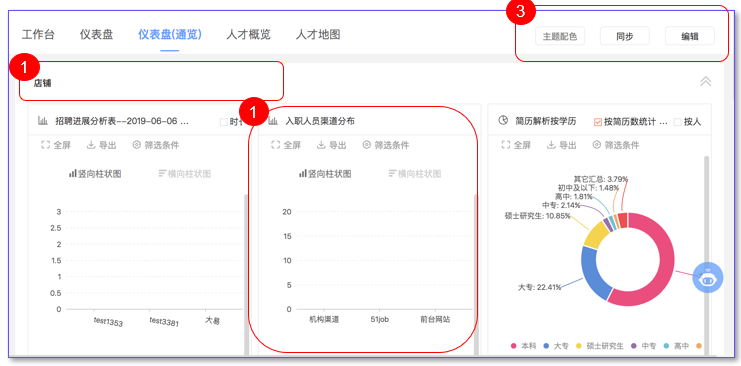The height and width of the screenshot is (366, 741).
Task: Toggle 中专 legend item in pie chart
Action: tap(644, 346)
